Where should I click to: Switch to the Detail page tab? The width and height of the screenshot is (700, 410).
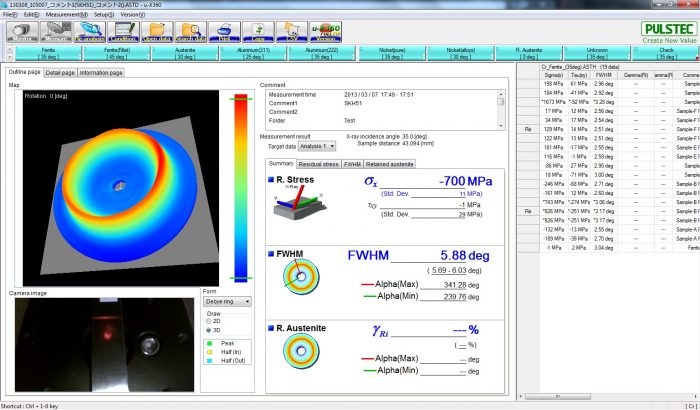click(60, 73)
